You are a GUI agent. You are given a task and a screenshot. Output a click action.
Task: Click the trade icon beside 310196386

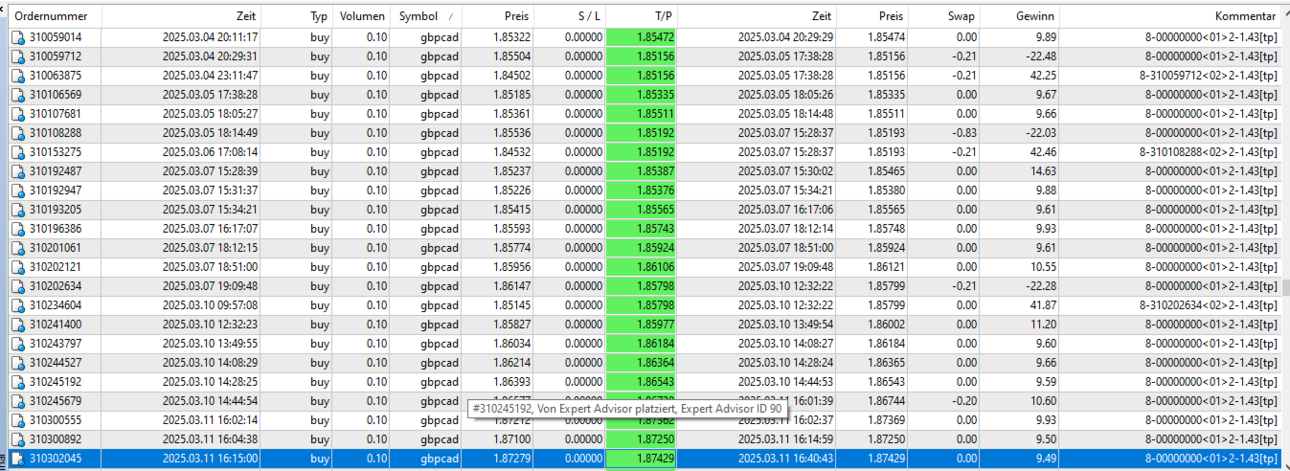coord(18,229)
